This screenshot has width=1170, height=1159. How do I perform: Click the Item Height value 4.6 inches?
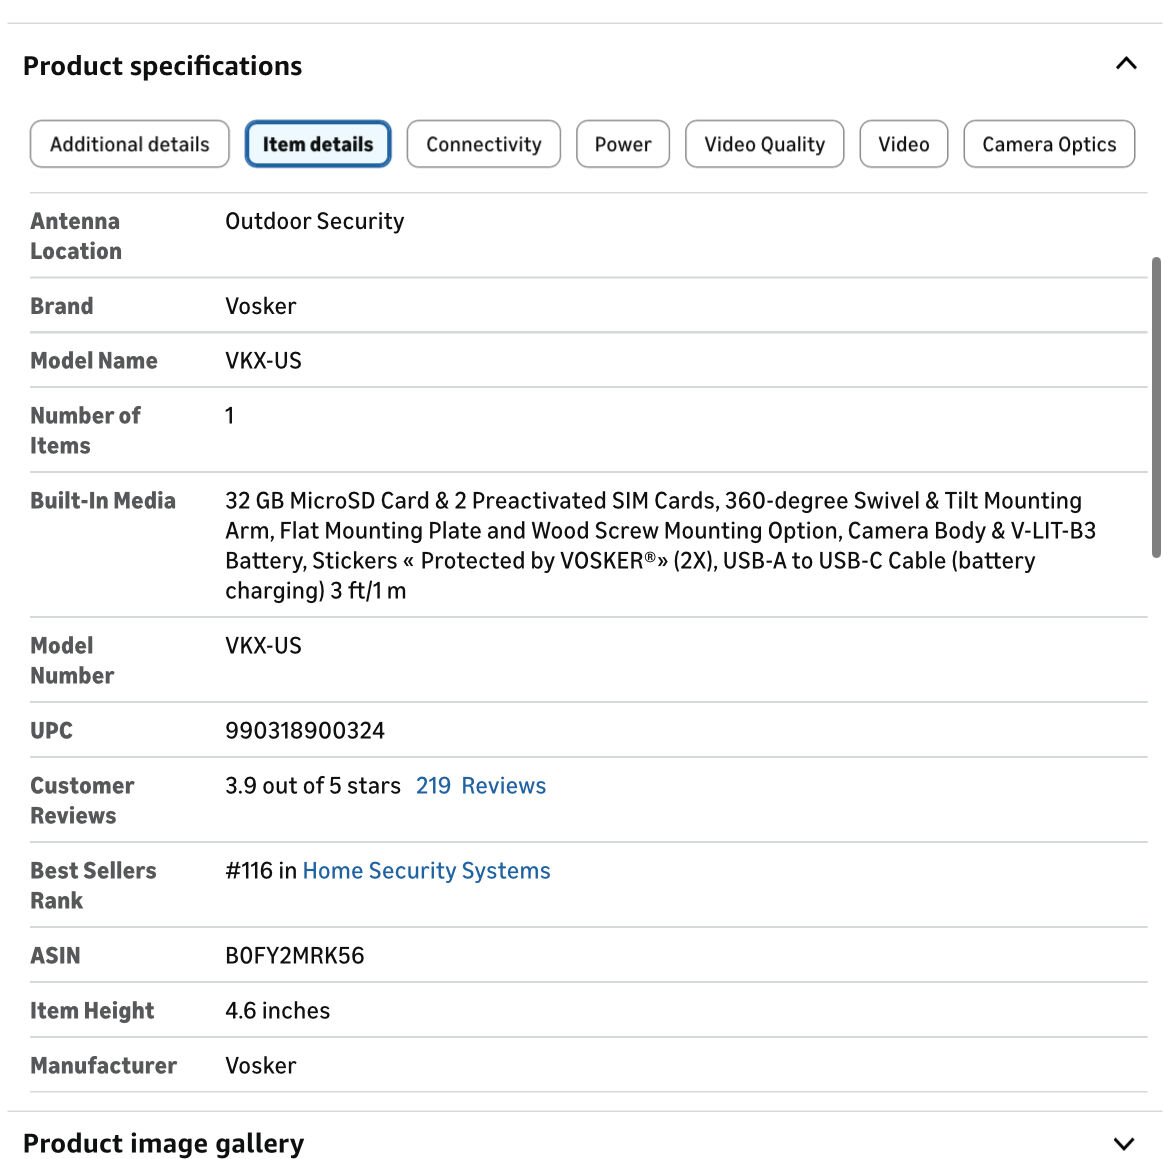click(278, 1011)
